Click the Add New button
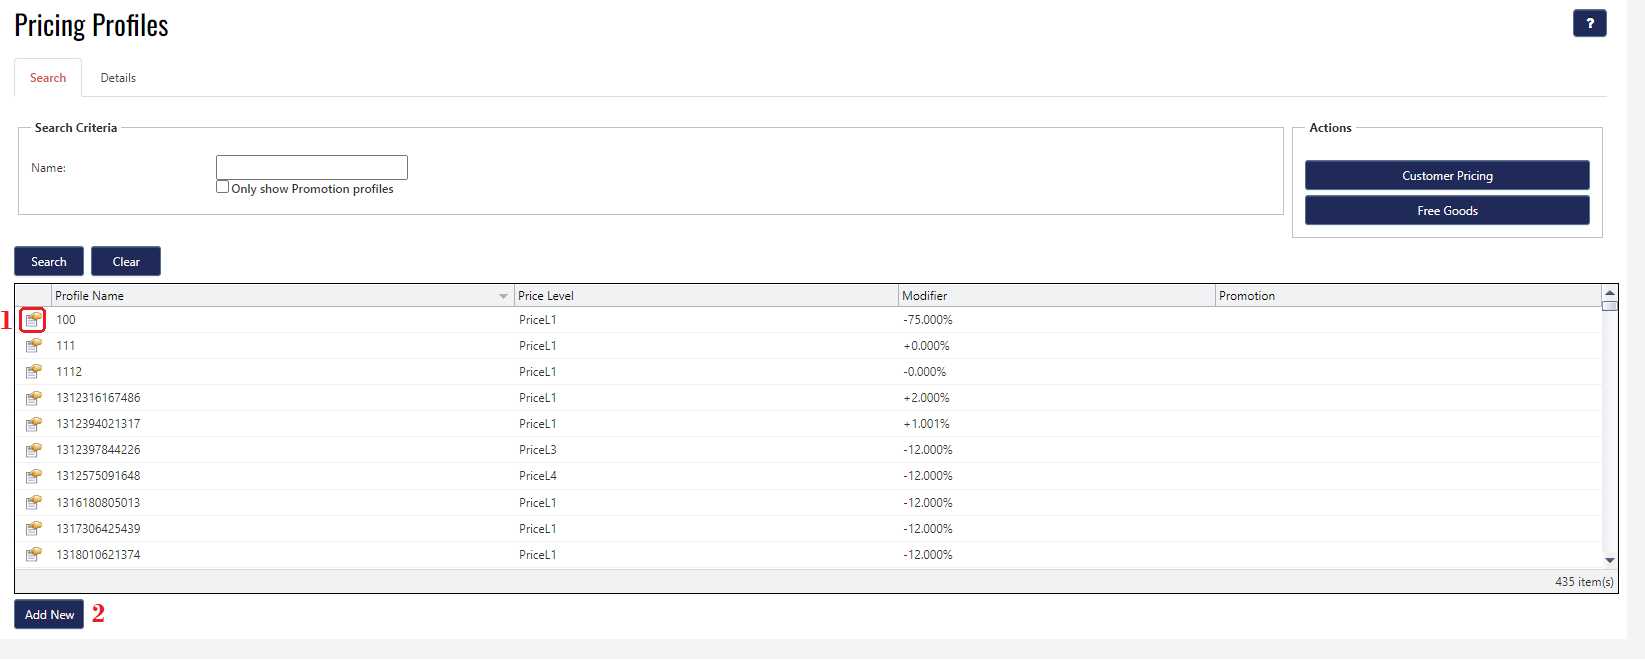Screen dimensions: 1645x660 [49, 615]
